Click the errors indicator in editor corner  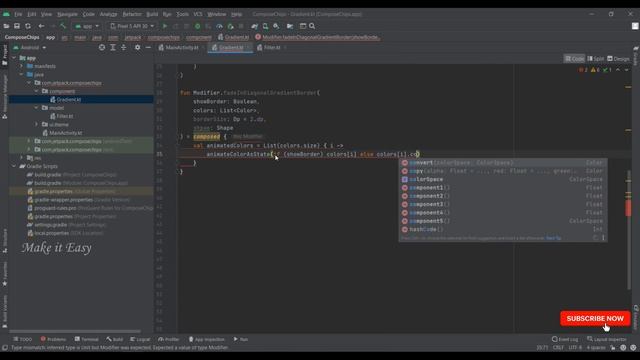583,70
